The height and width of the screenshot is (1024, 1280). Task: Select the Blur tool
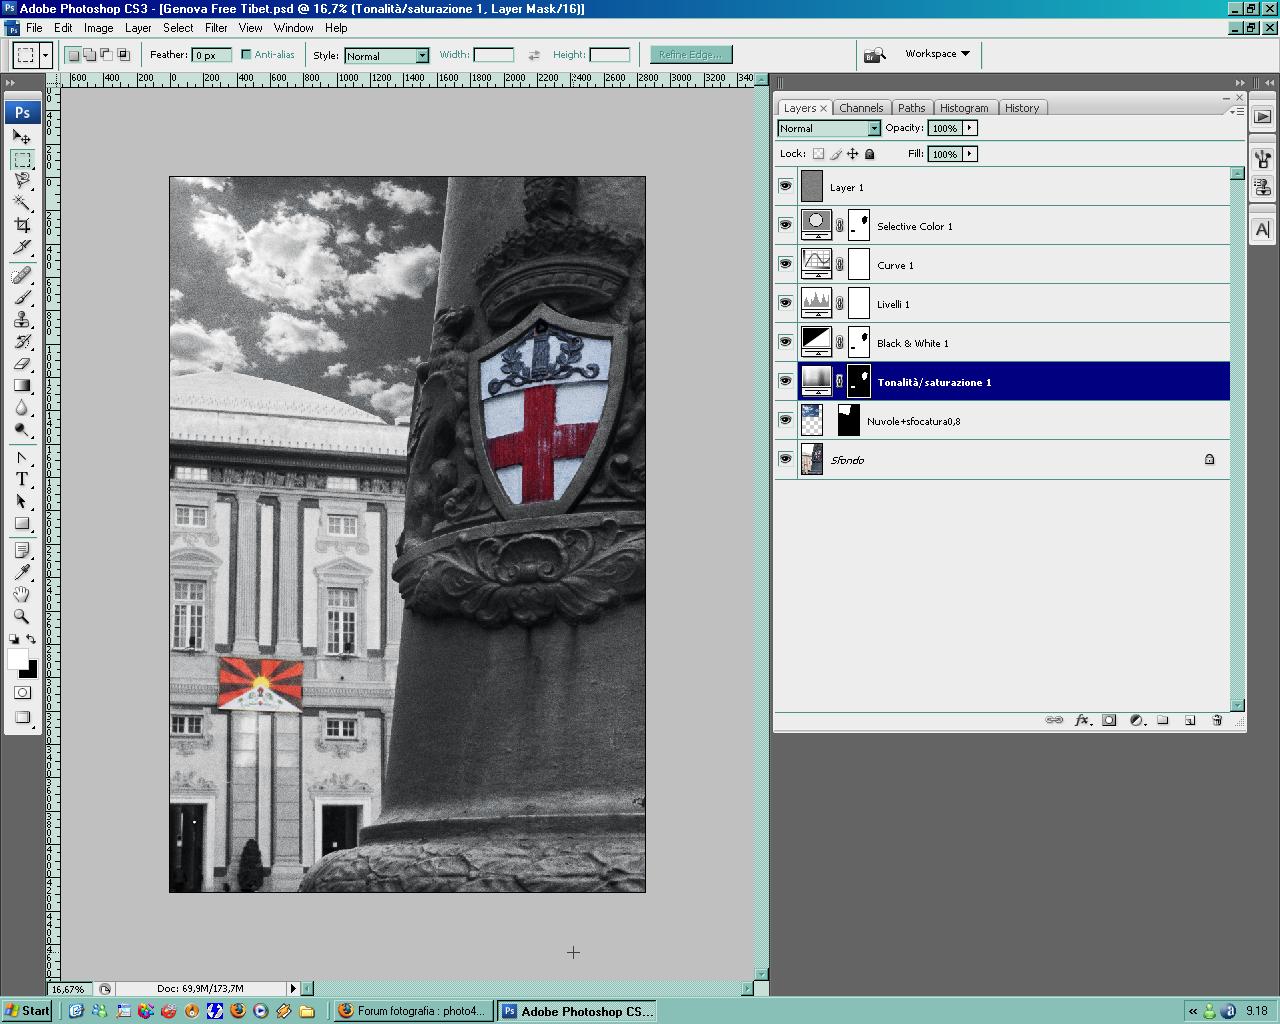22,408
